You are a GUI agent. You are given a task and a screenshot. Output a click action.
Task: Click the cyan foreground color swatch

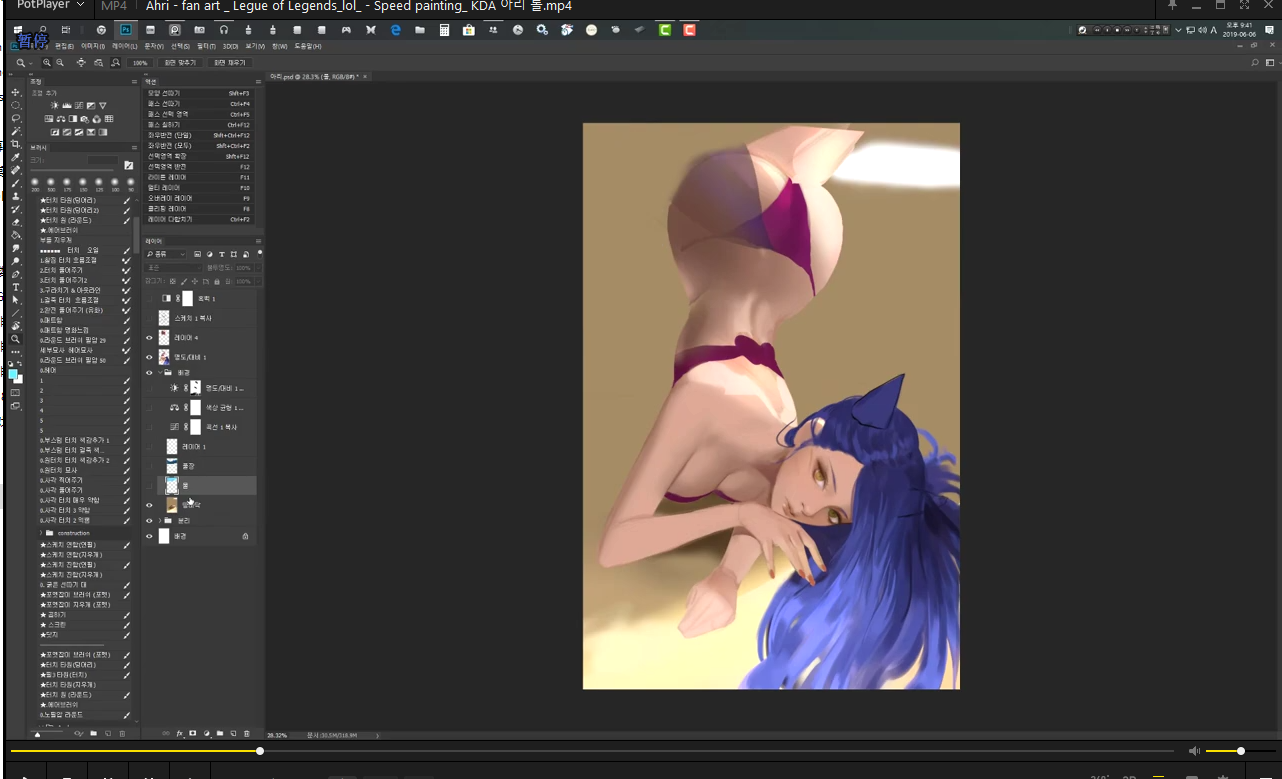tap(13, 375)
